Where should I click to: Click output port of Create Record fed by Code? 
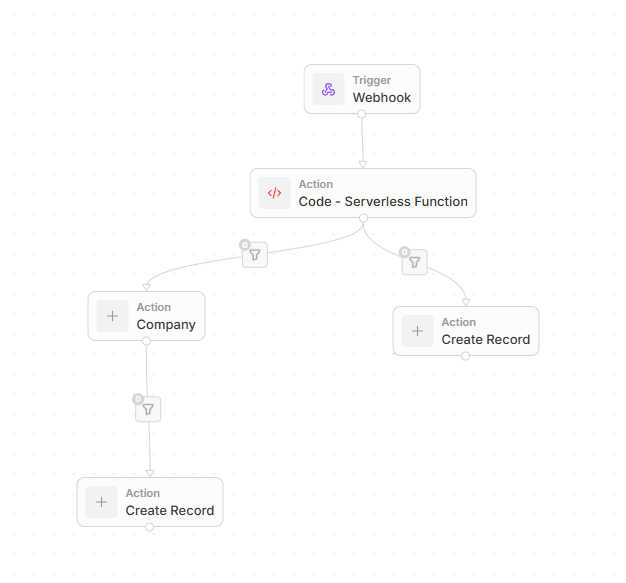(x=465, y=356)
